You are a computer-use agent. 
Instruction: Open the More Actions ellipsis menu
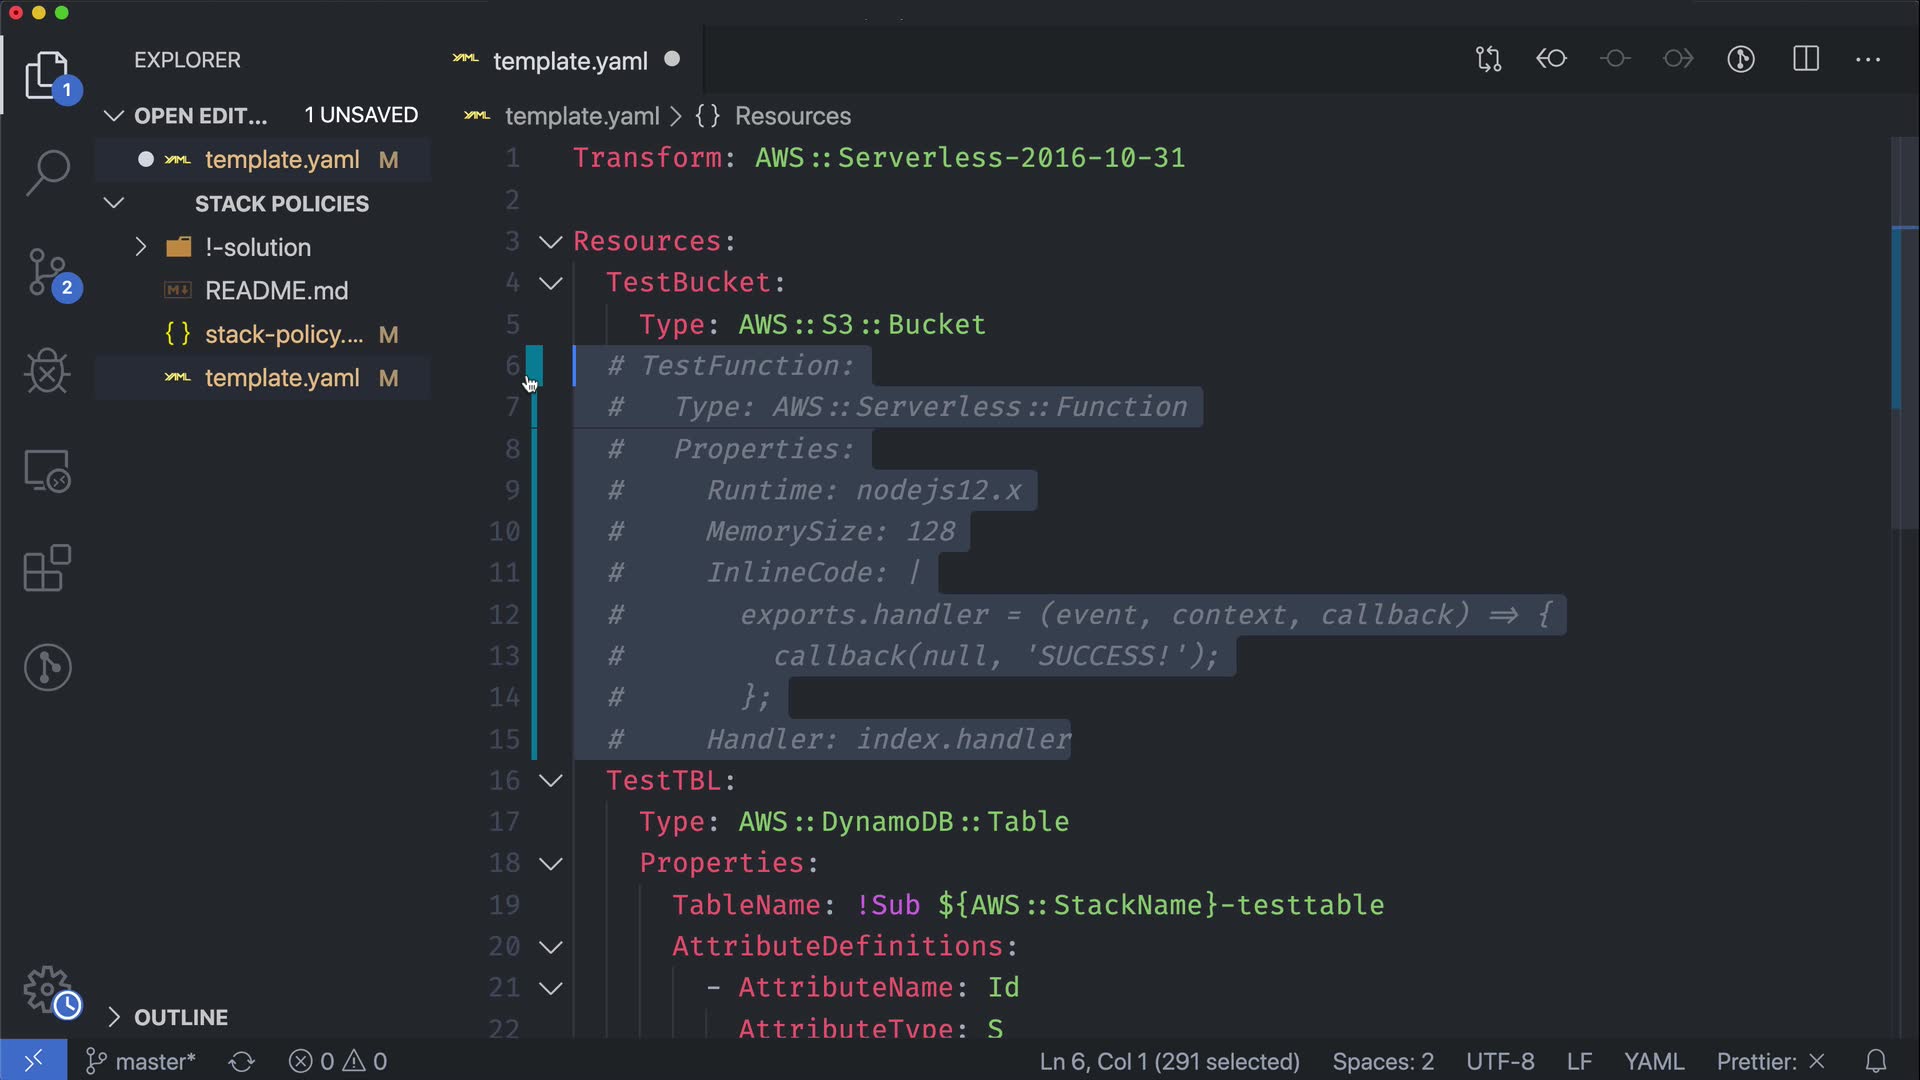point(1868,59)
